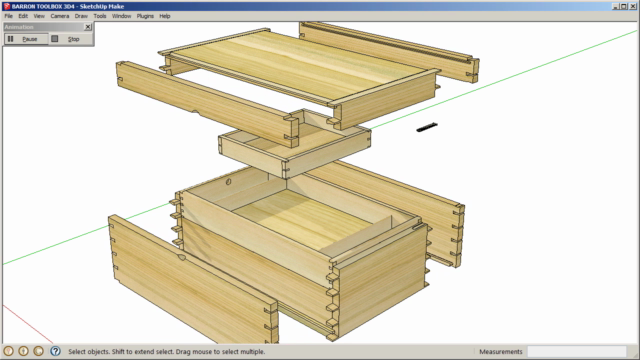Viewport: 640px width, 360px height.
Task: Stop the animation playback
Action: point(70,39)
